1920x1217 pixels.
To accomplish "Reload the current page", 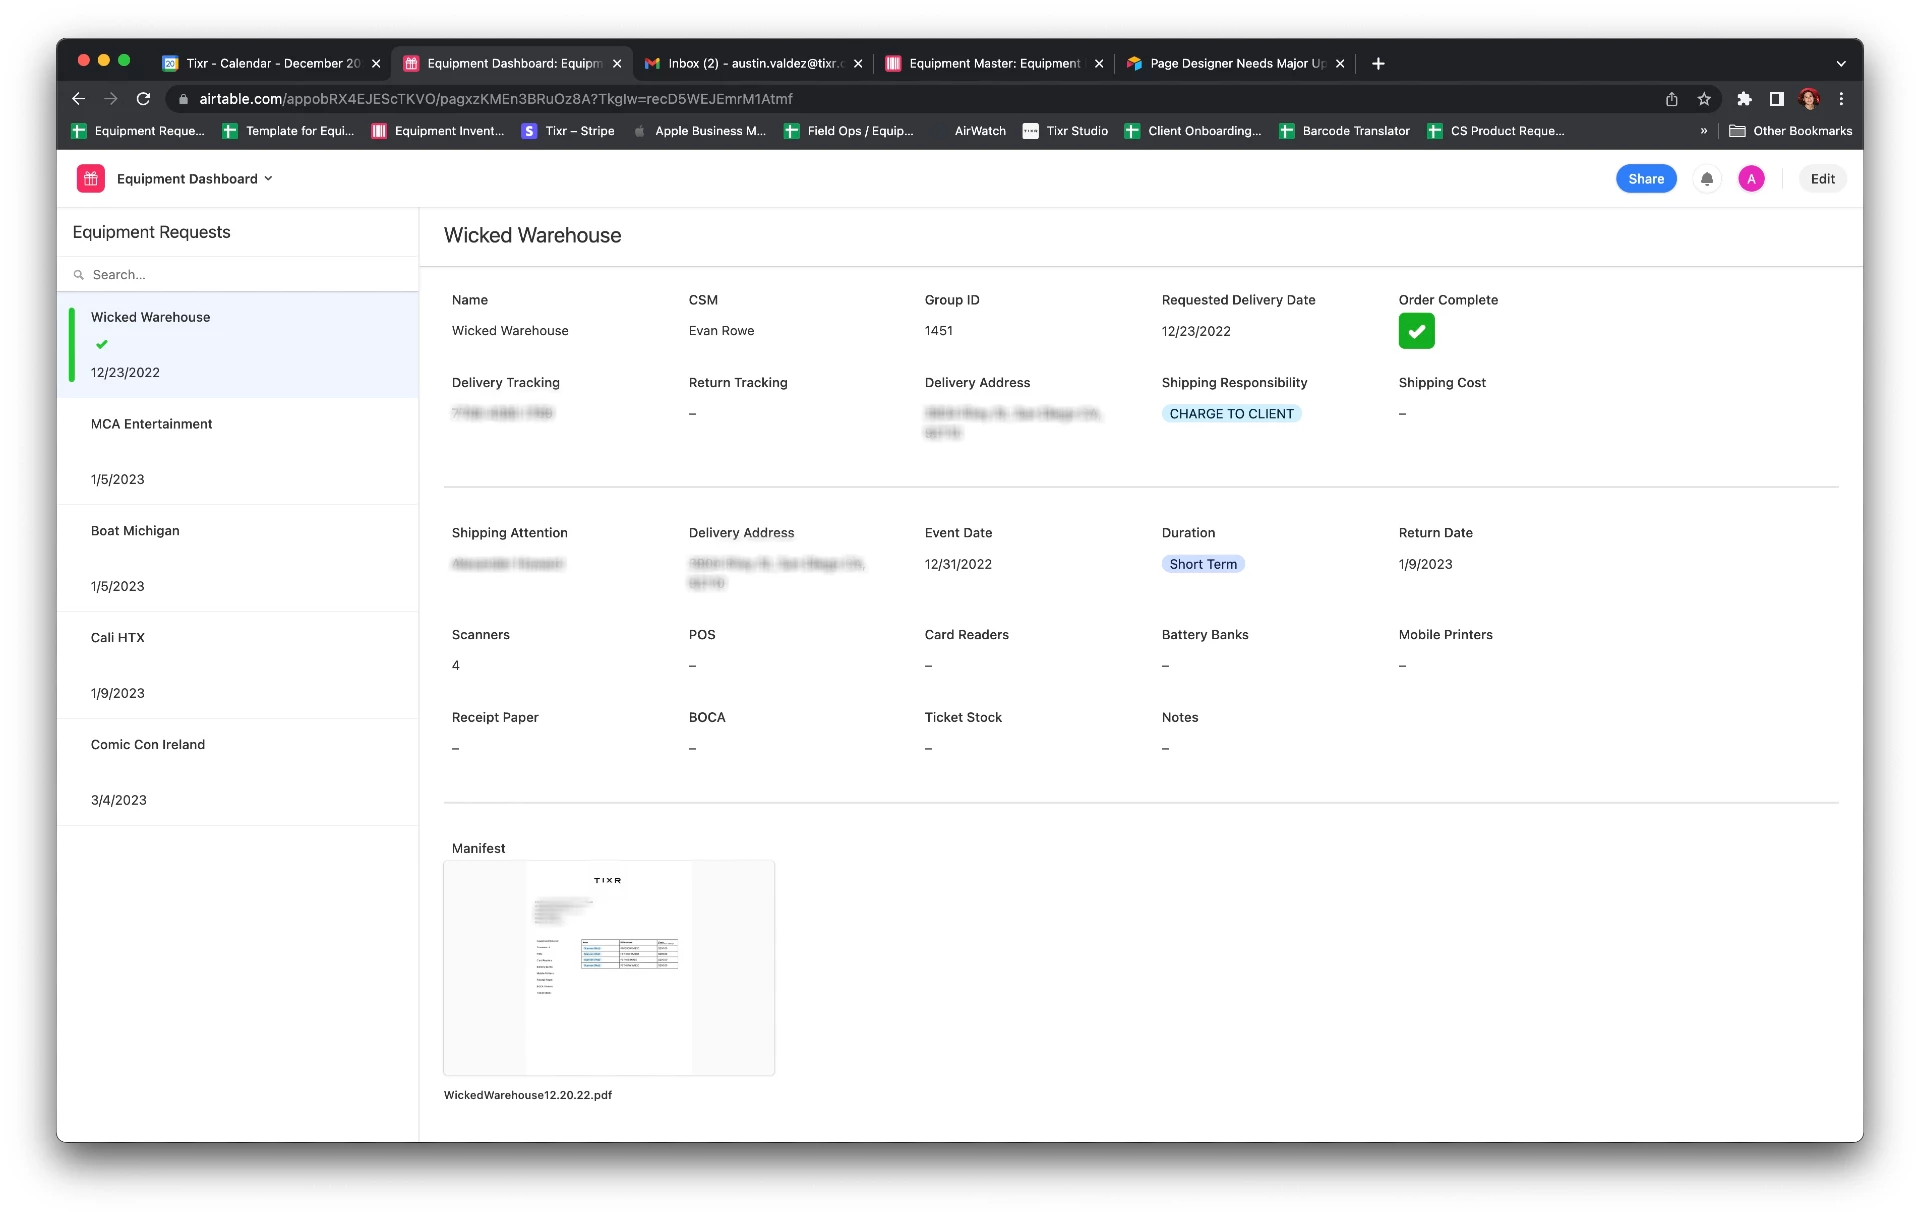I will click(143, 99).
